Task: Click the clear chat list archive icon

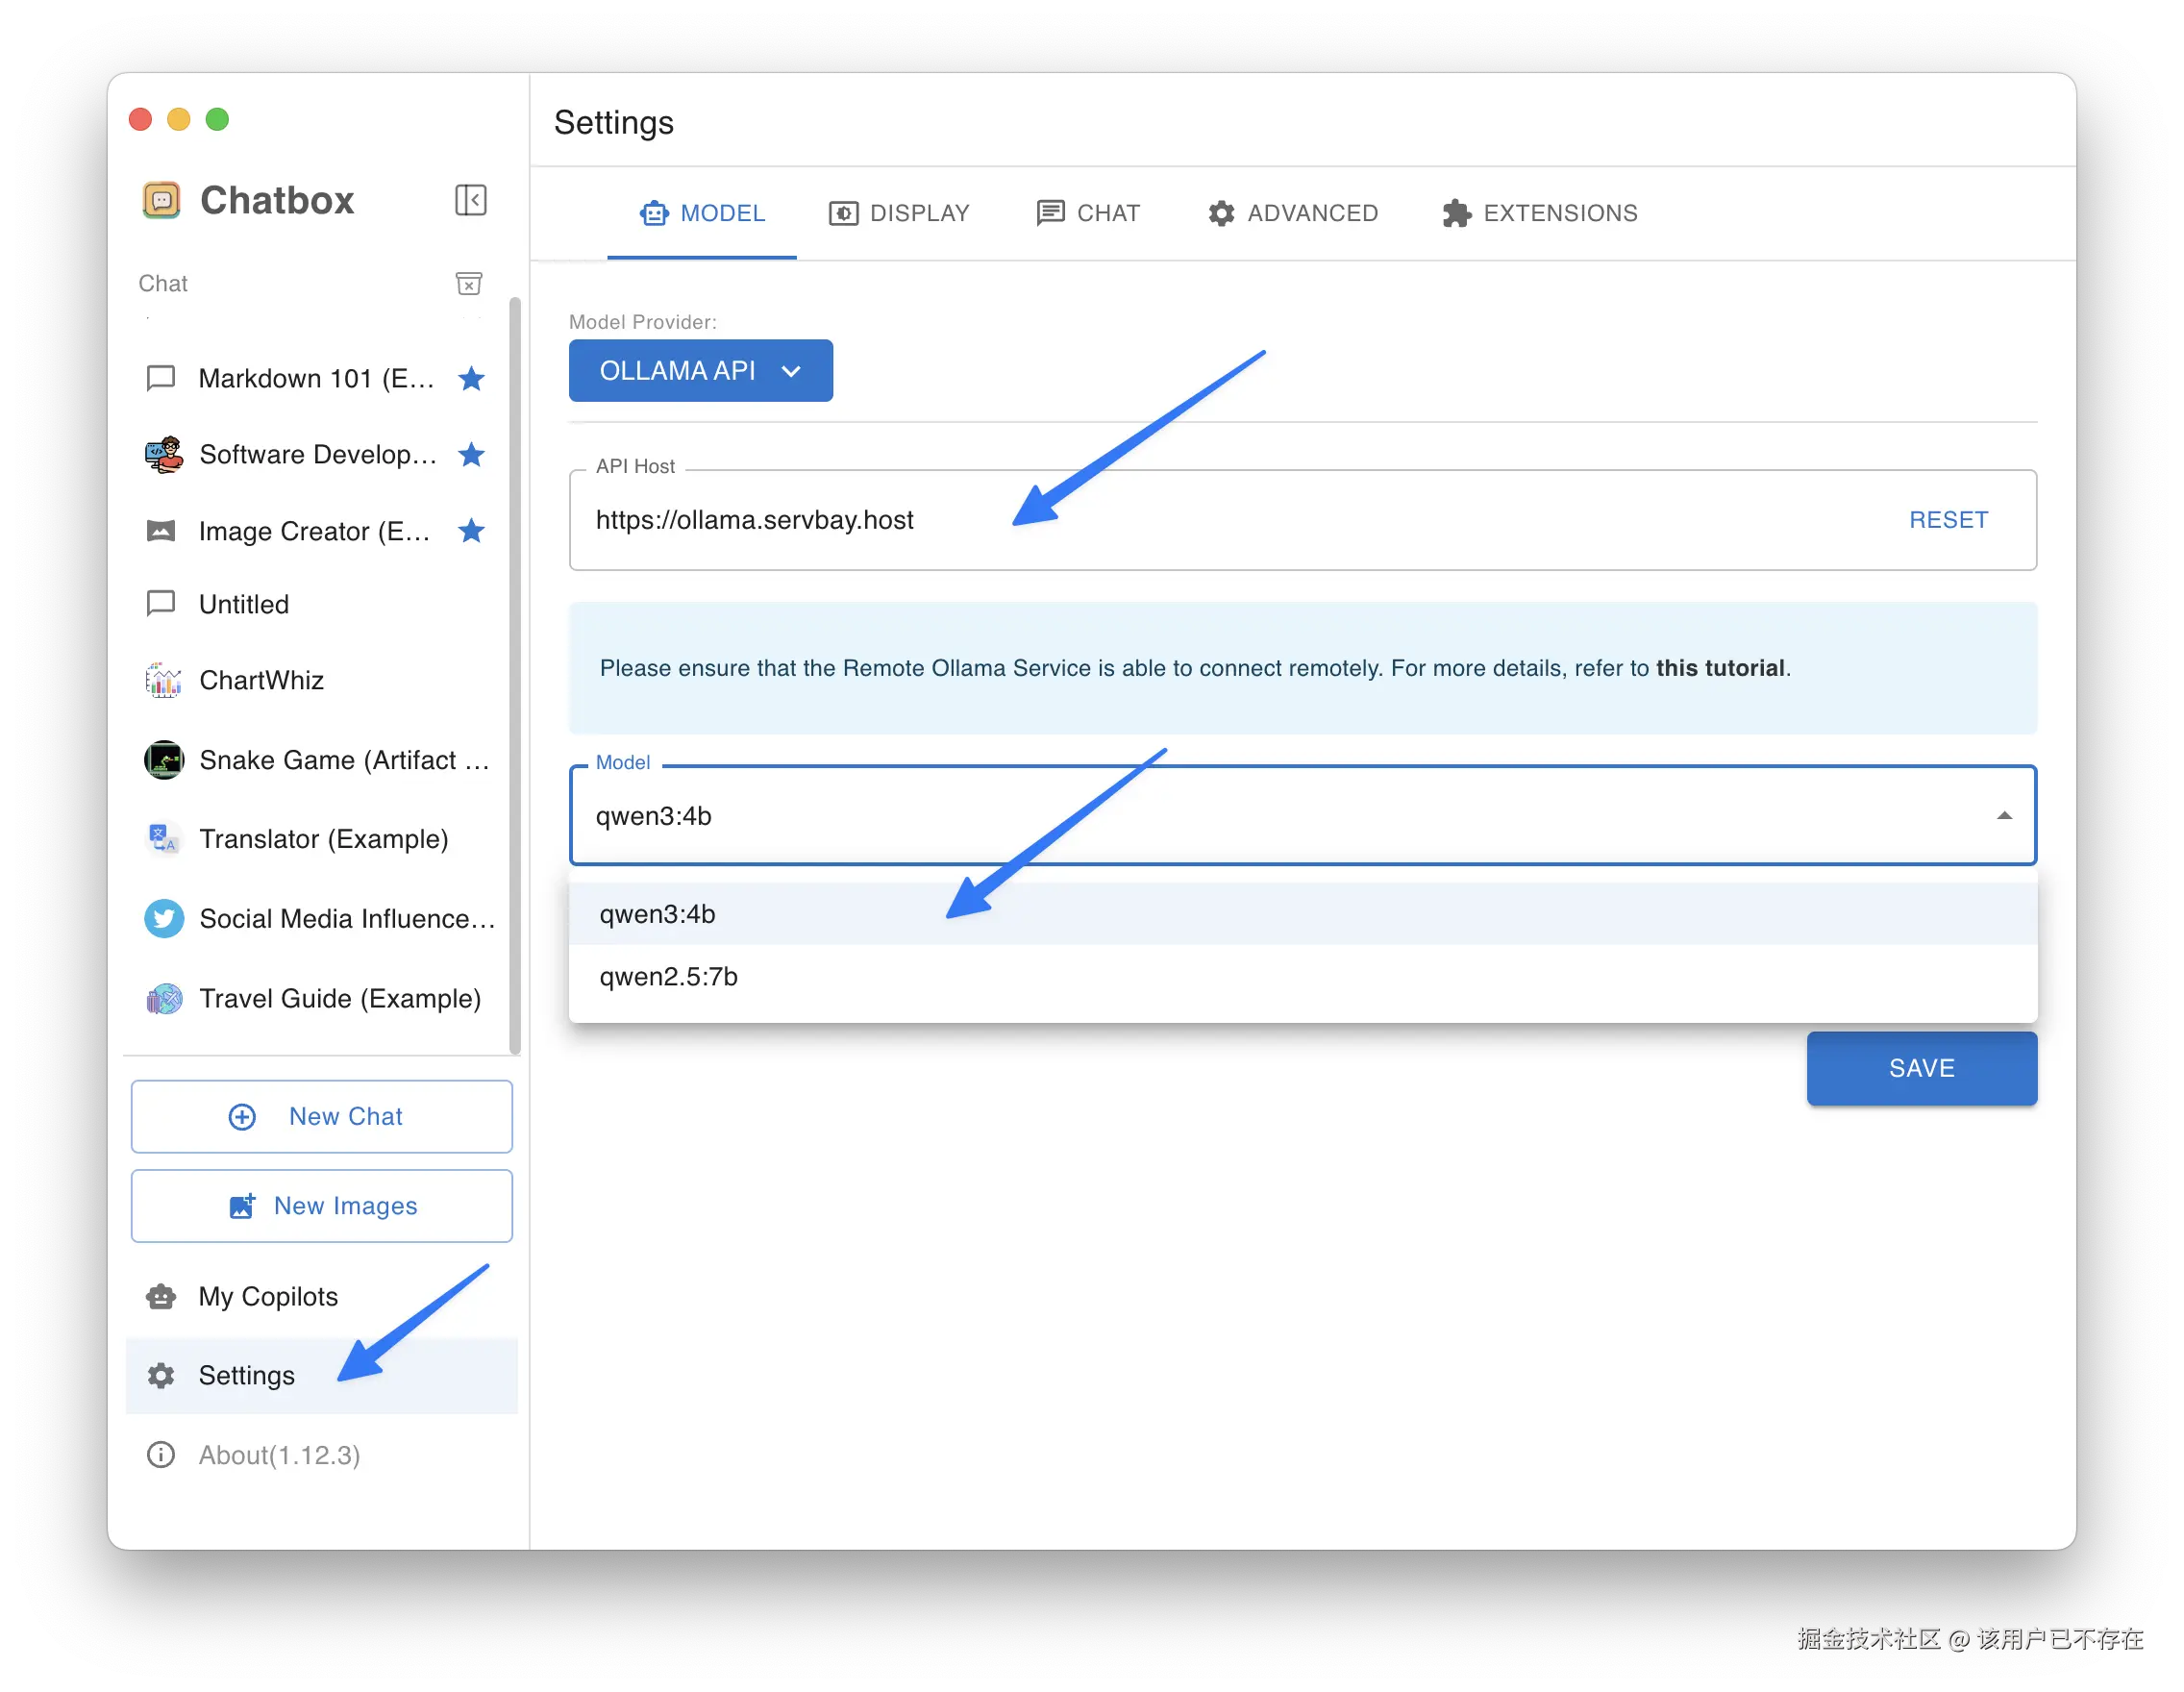Action: 468,284
